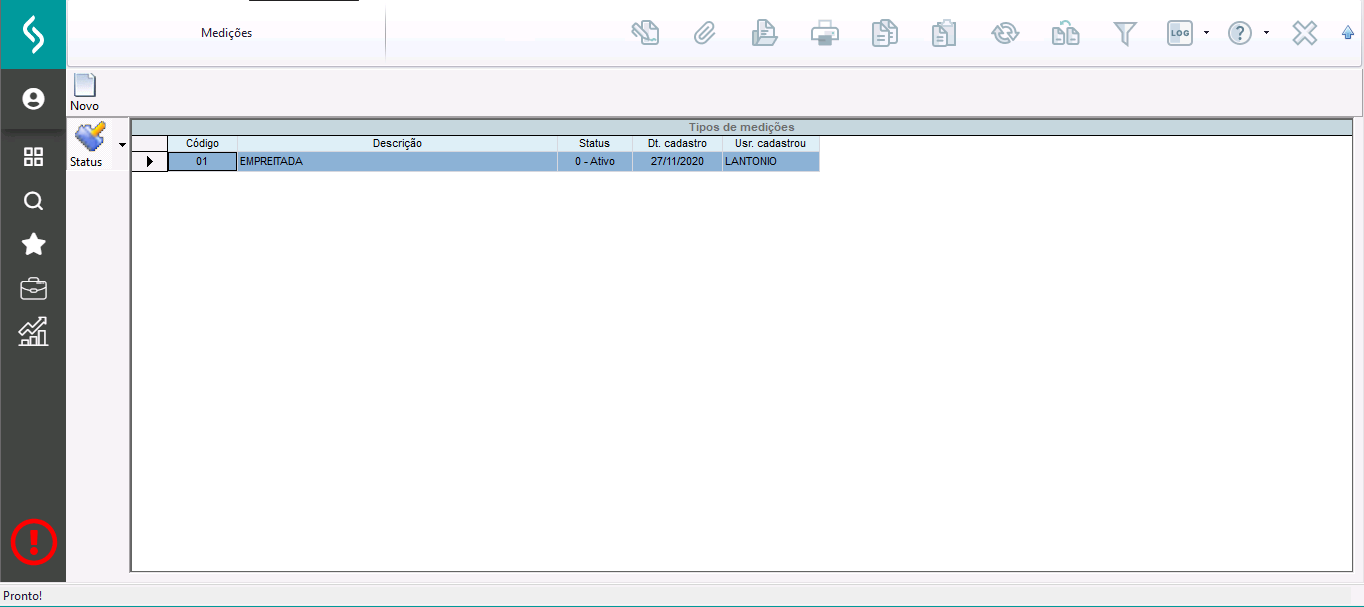This screenshot has width=1364, height=607.
Task: Expand the Status dropdown arrow
Action: pos(122,145)
